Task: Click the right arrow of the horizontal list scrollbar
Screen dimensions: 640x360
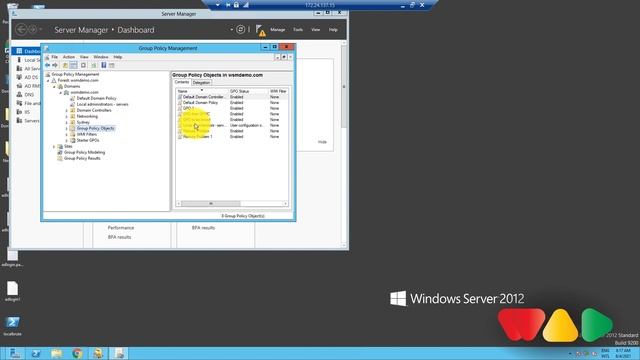Action: pyautogui.click(x=285, y=203)
